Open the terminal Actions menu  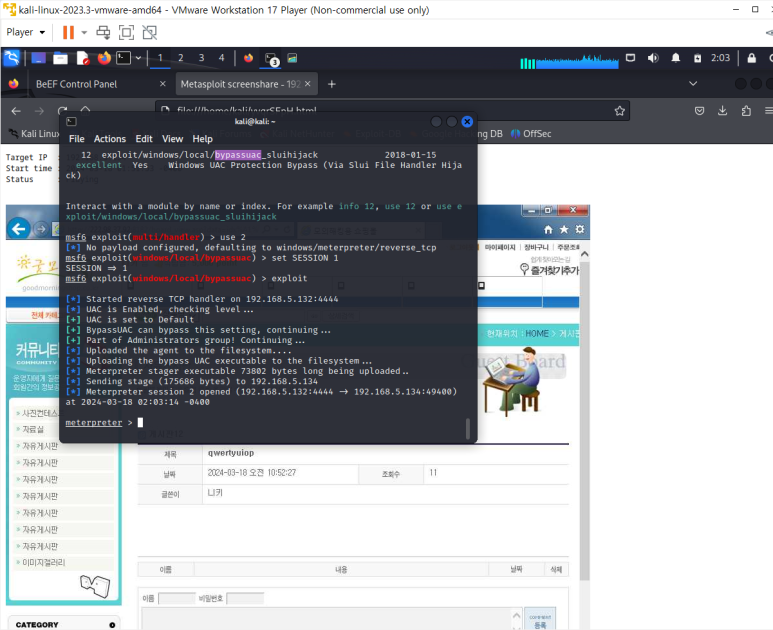pyautogui.click(x=110, y=139)
